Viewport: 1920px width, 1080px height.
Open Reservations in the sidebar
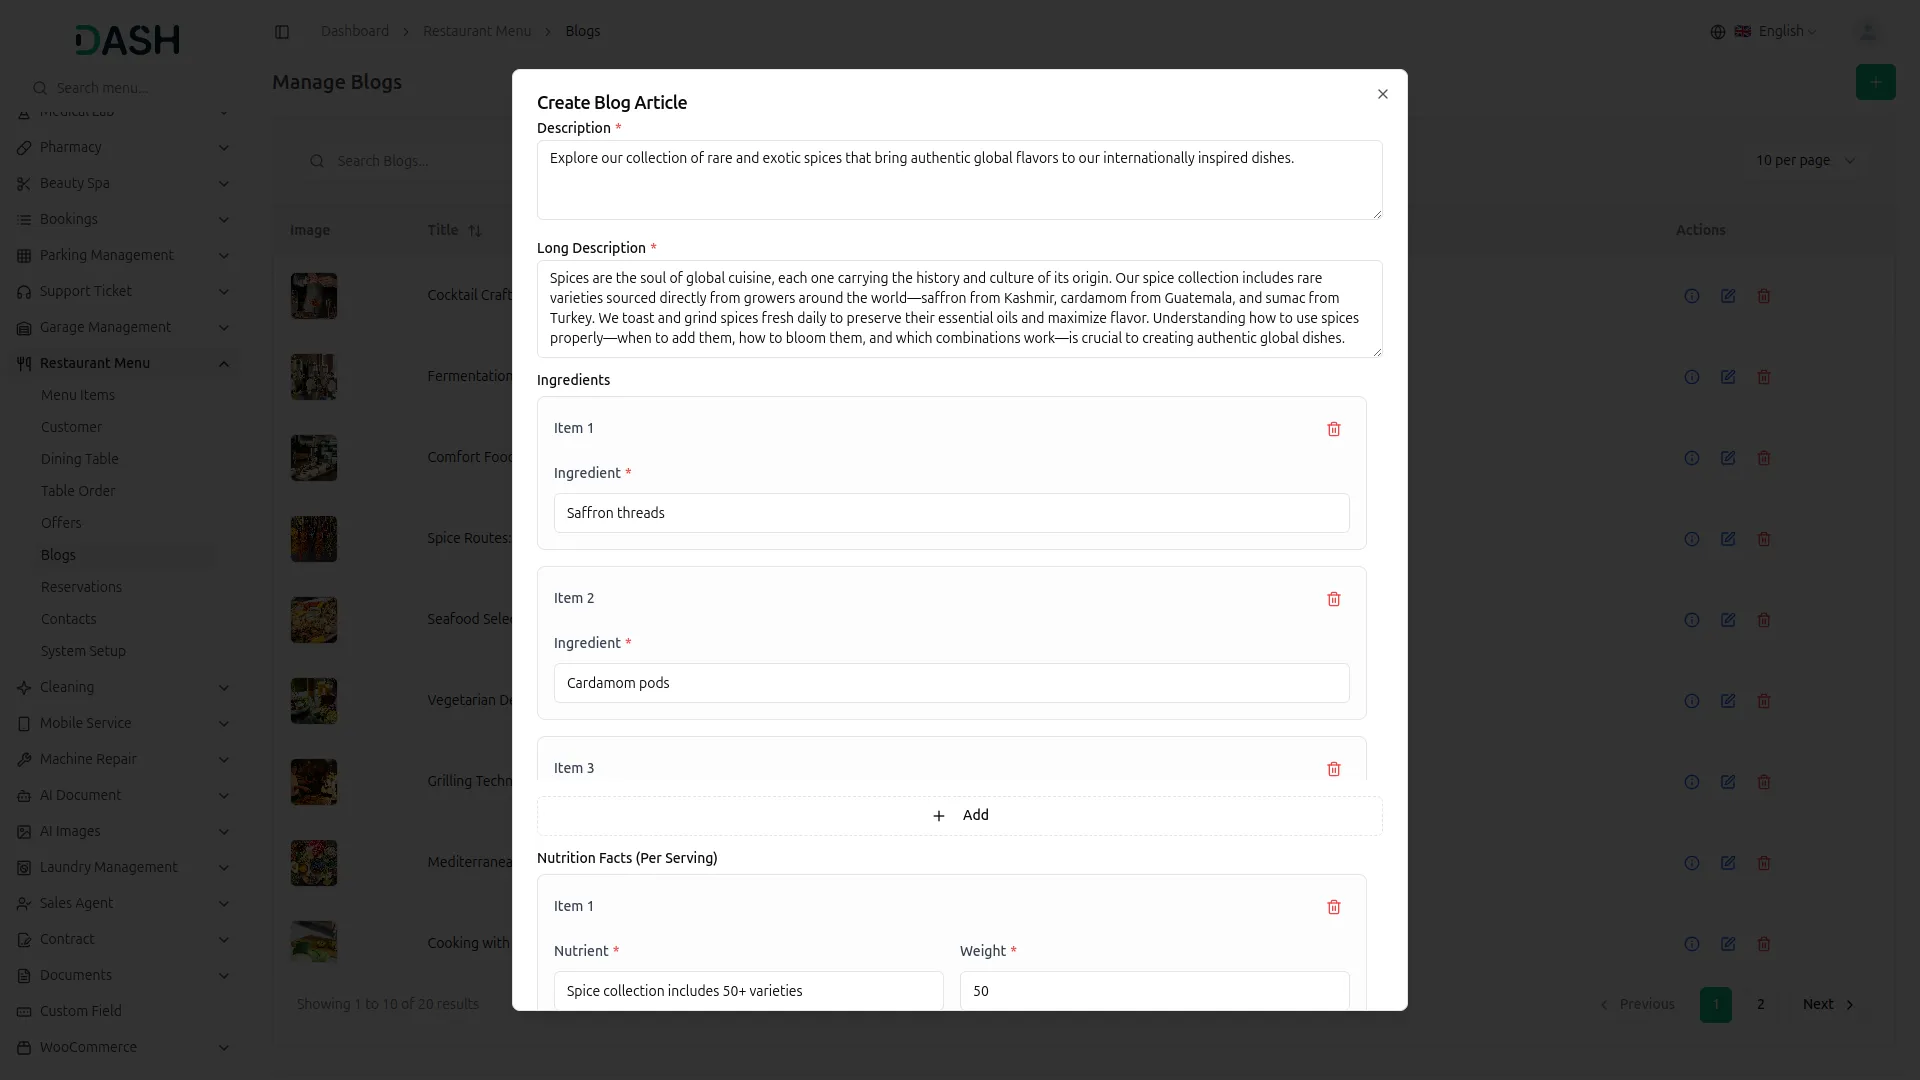[x=81, y=587]
